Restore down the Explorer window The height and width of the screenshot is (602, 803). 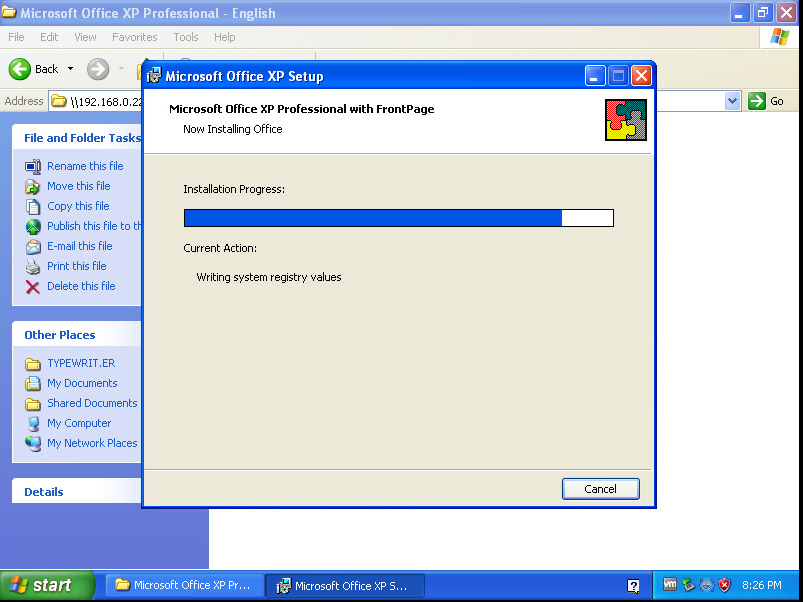[x=763, y=12]
